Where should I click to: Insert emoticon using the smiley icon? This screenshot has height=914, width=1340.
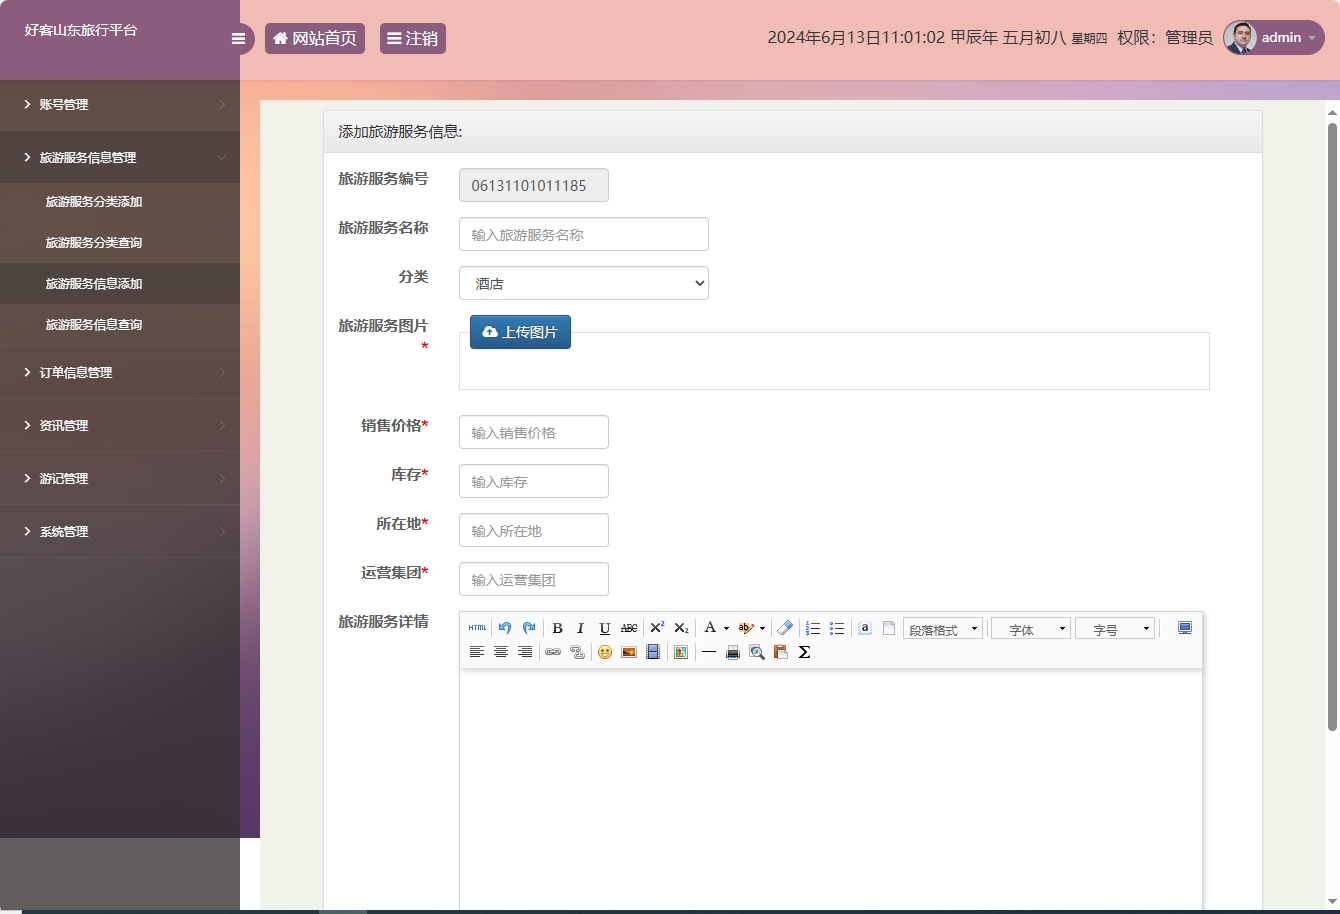point(605,652)
